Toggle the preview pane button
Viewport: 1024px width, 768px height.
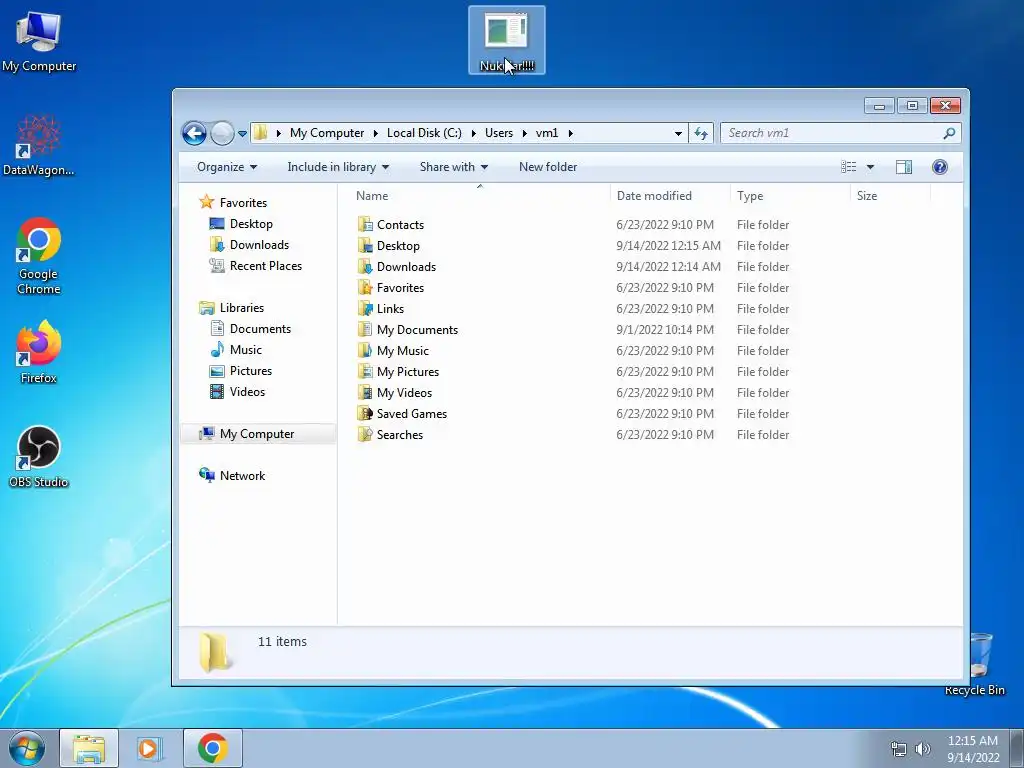tap(904, 167)
